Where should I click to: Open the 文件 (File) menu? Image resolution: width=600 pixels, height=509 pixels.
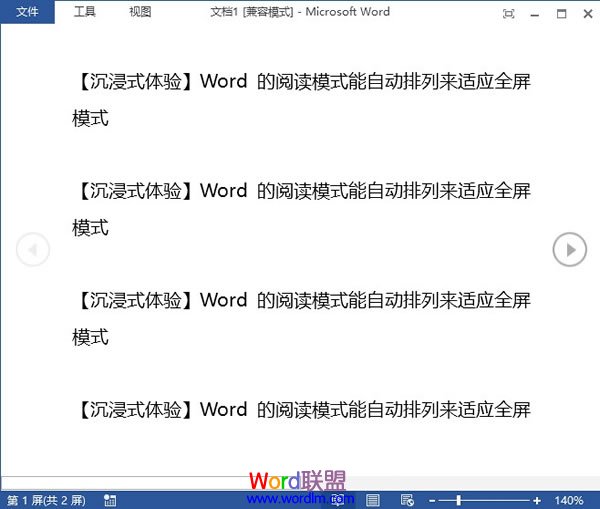(27, 12)
